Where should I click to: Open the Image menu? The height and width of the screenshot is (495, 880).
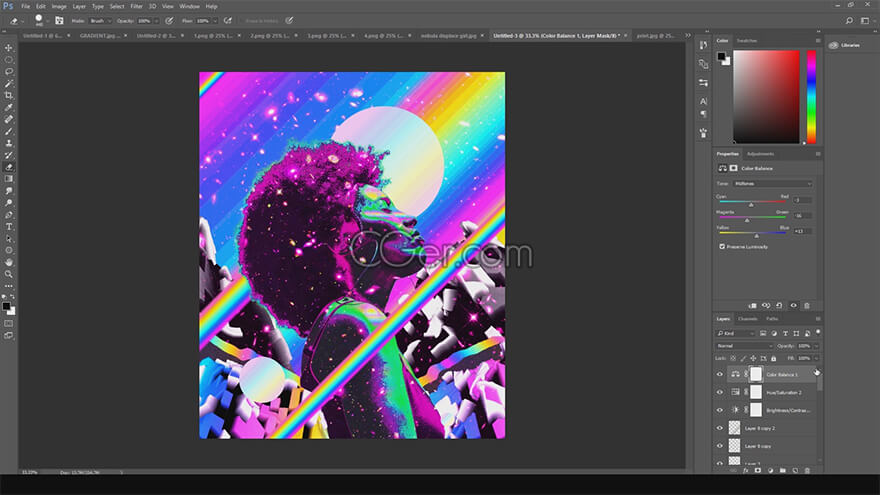(59, 6)
